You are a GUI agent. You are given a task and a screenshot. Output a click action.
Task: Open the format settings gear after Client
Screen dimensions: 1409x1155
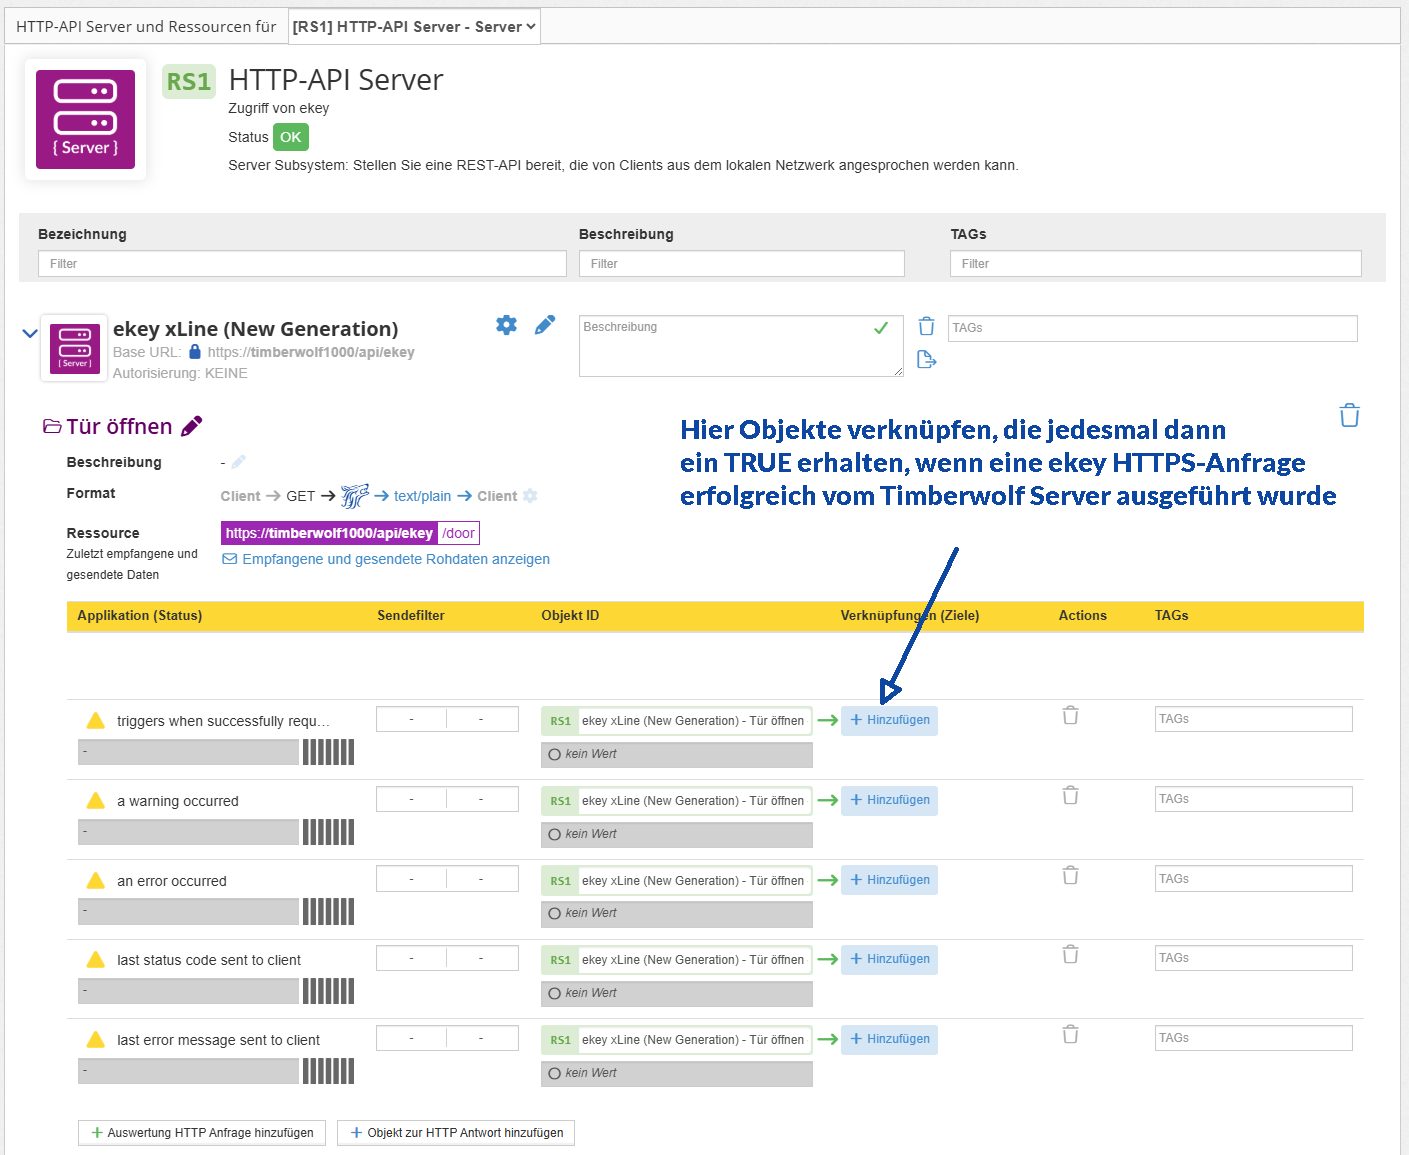[530, 496]
